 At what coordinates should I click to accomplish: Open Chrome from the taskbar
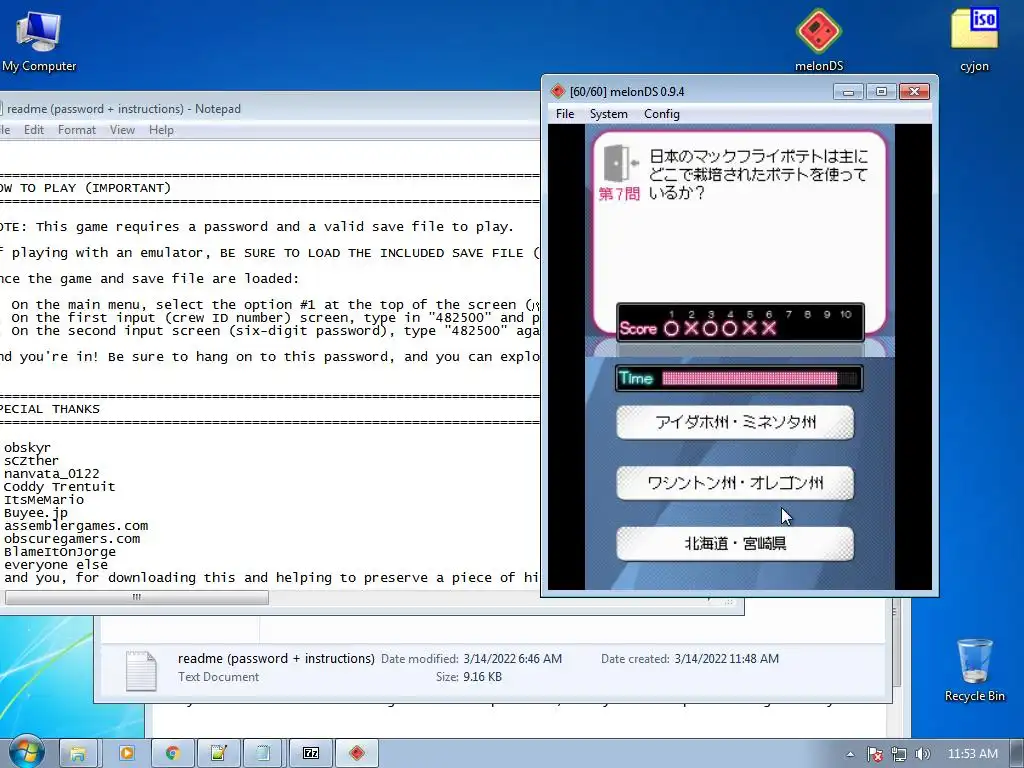172,754
